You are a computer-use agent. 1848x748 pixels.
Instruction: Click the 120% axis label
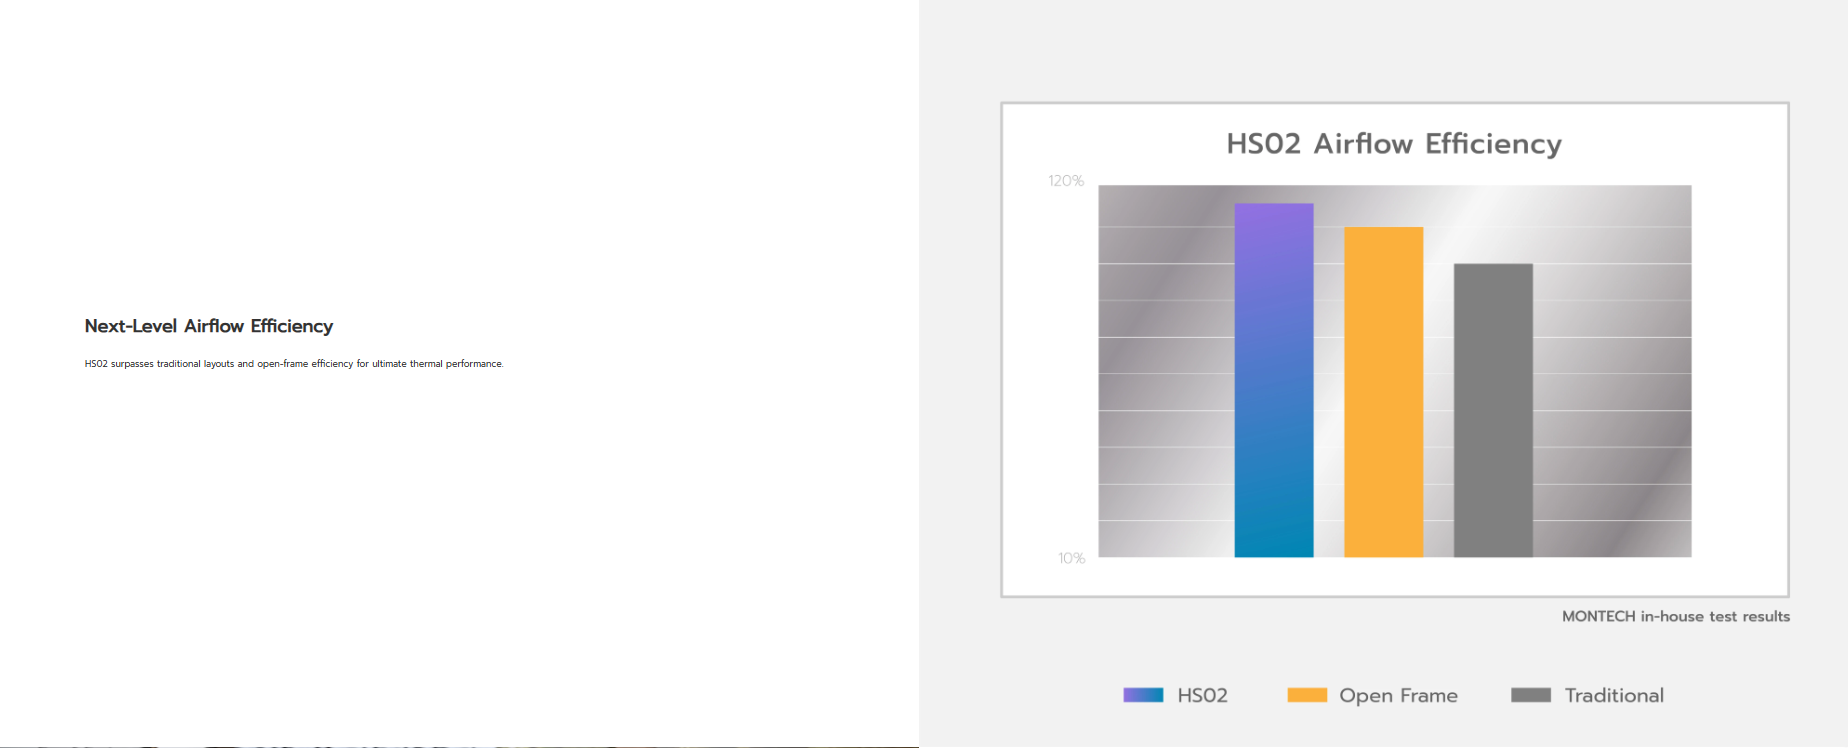tap(1066, 181)
